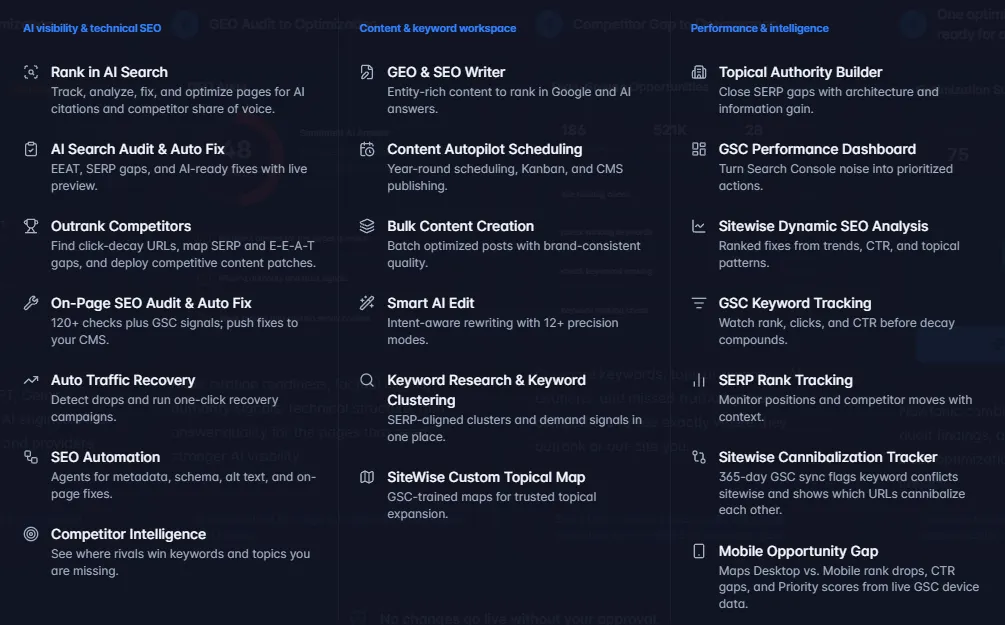Click the AI visibility & technical SEO heading
The image size is (1005, 625).
point(92,28)
